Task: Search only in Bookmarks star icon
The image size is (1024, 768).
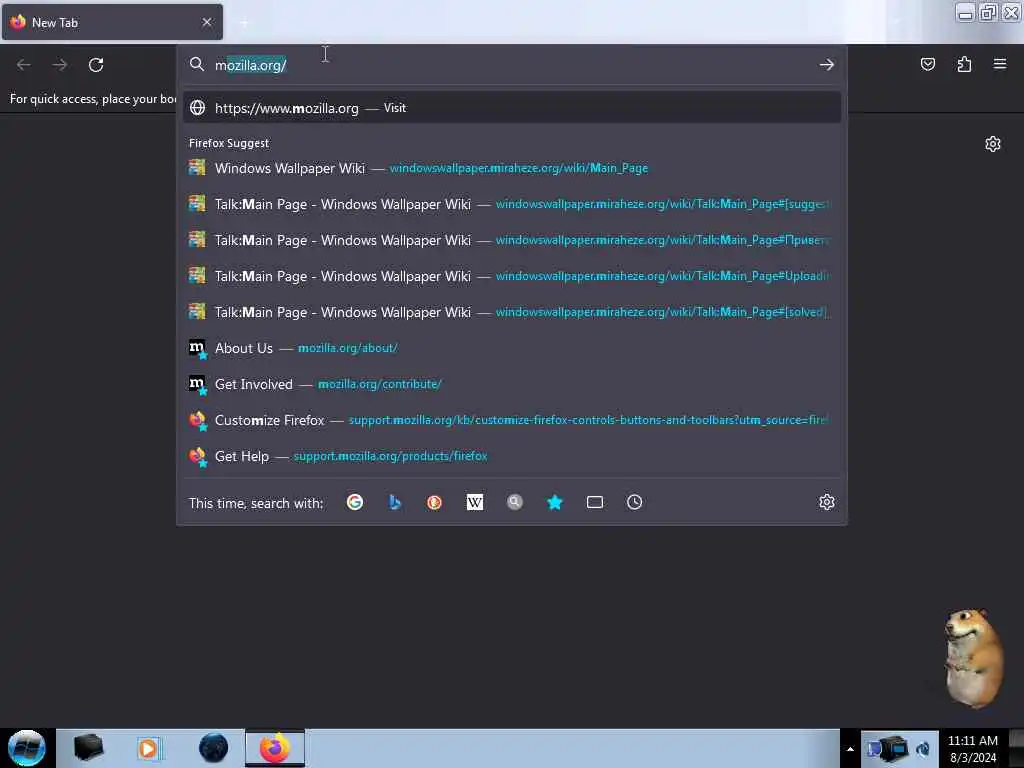Action: pos(554,502)
